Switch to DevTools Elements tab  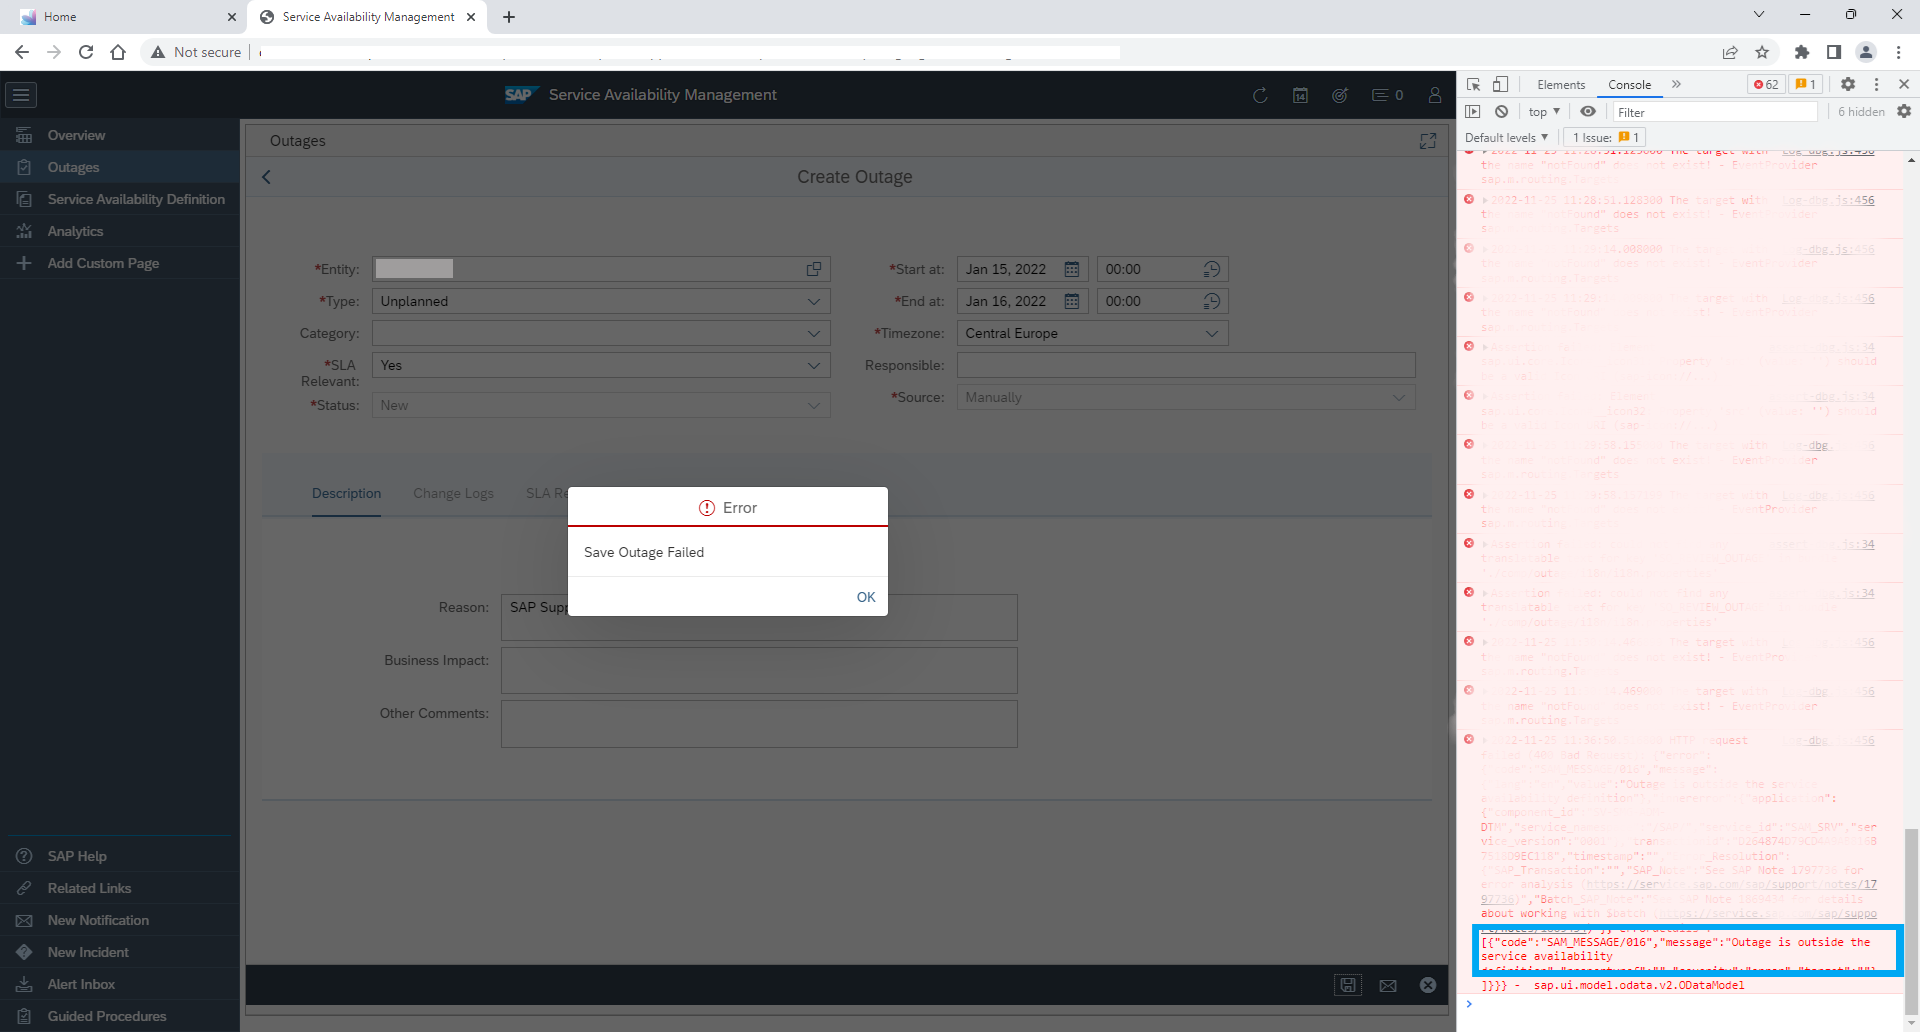tap(1561, 85)
